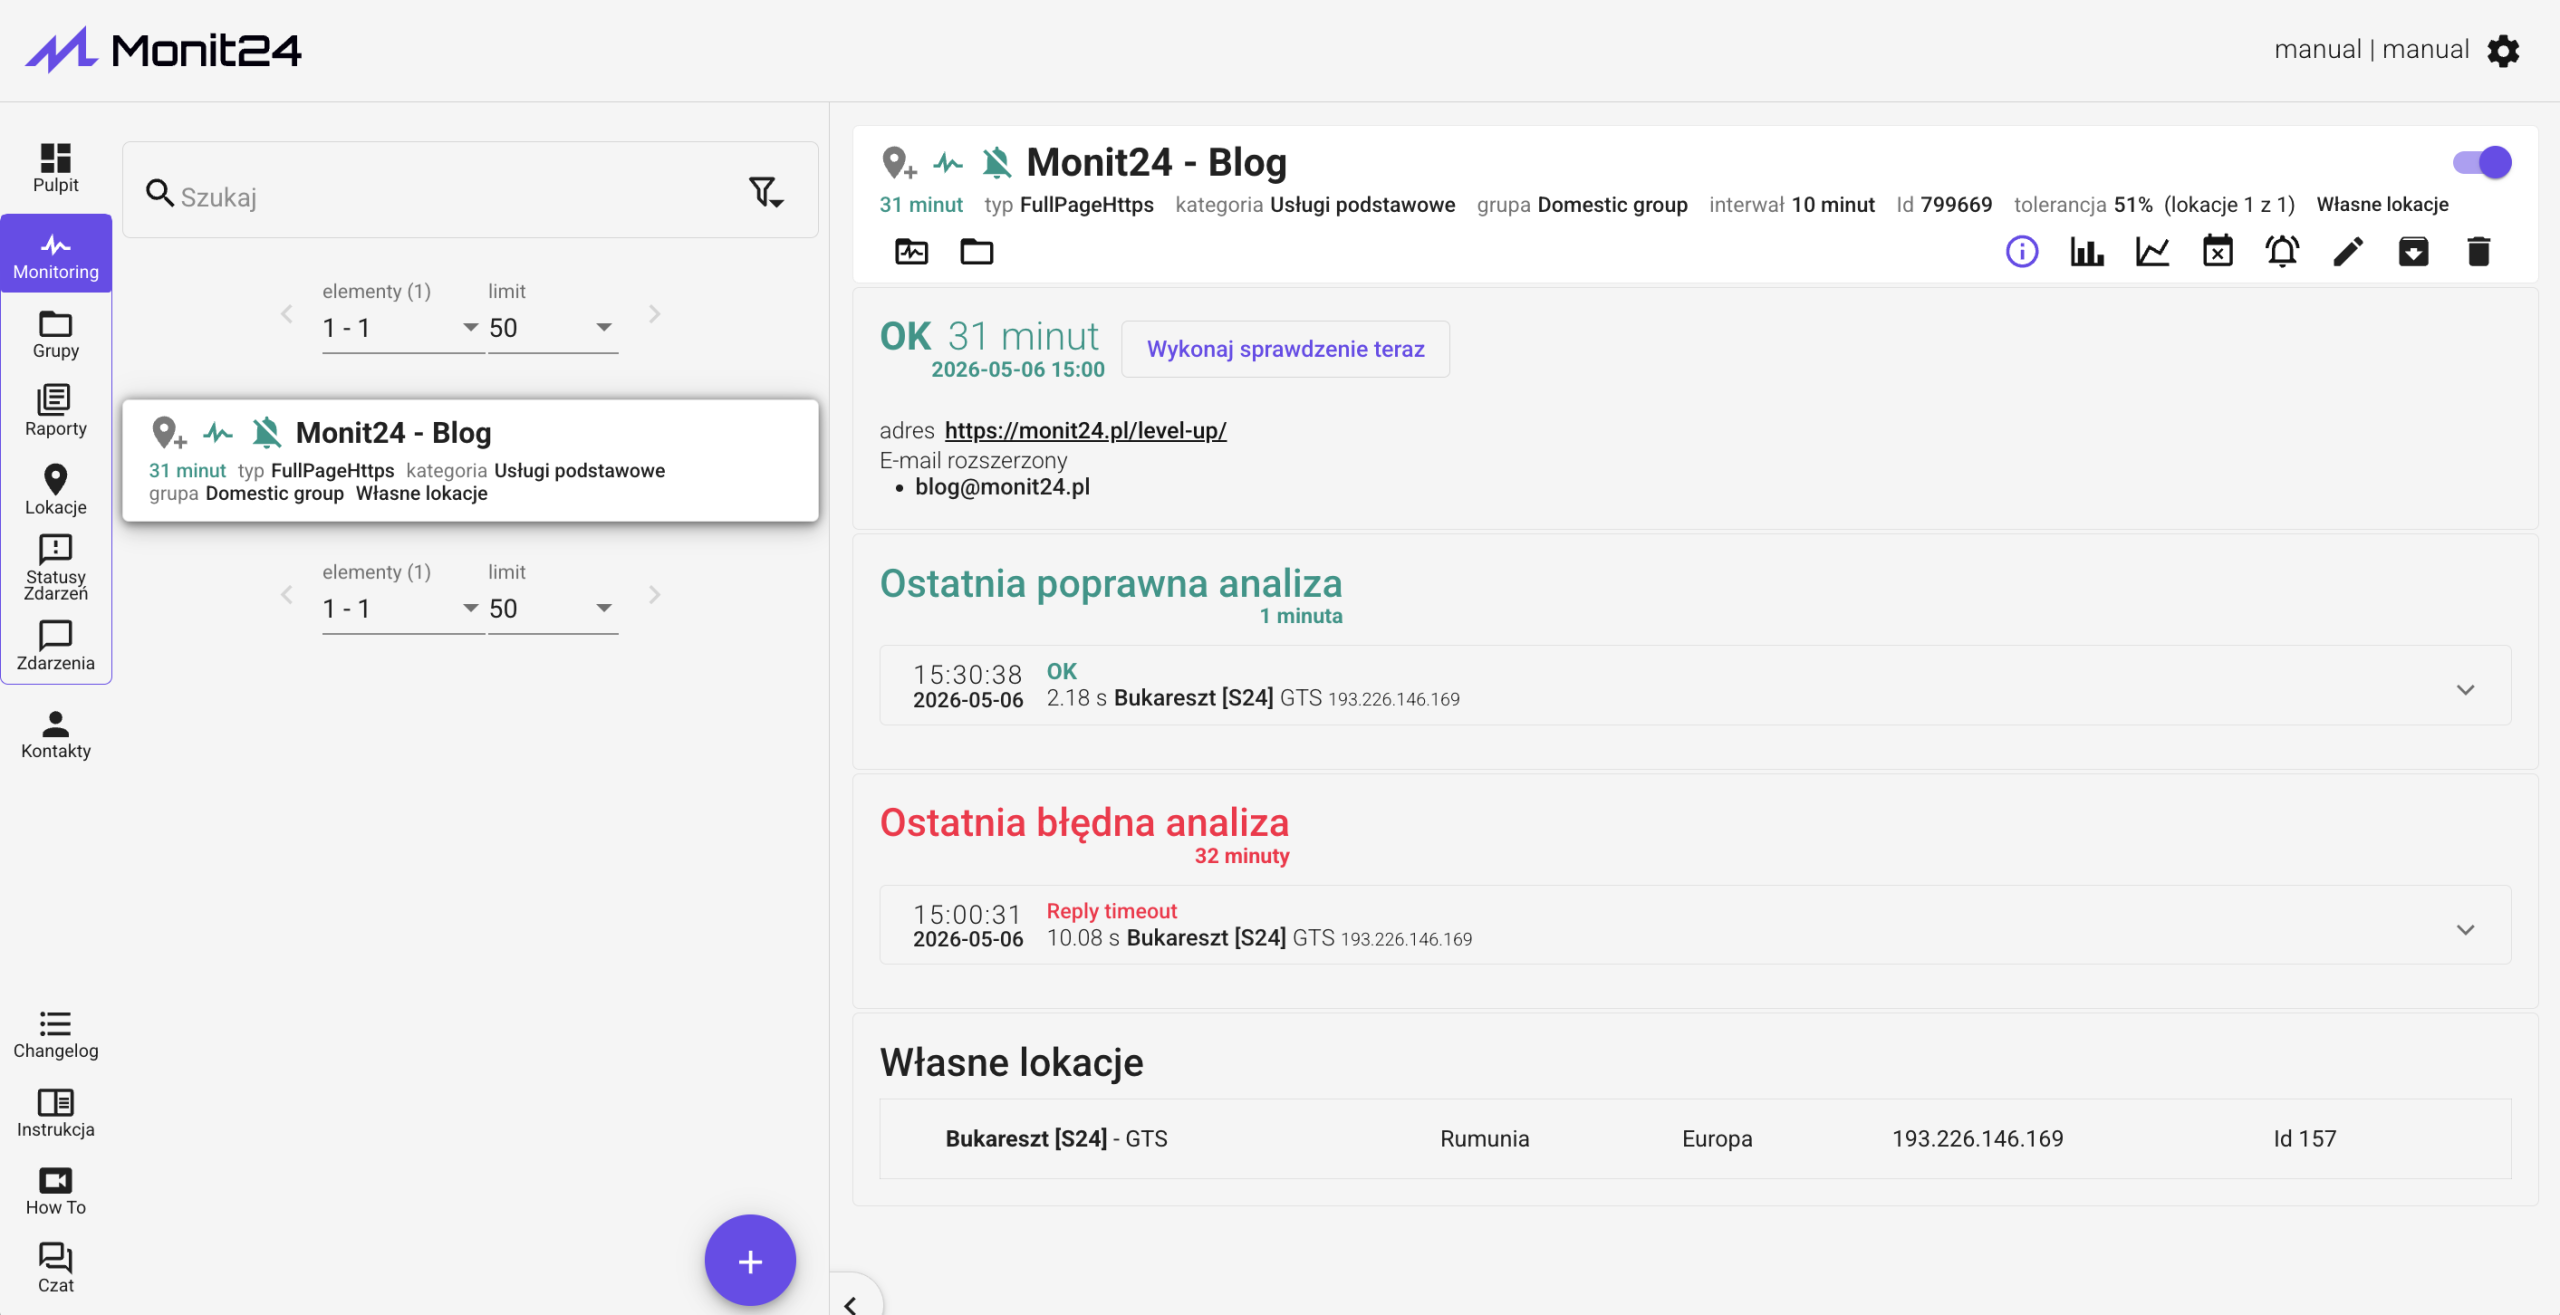This screenshot has height=1315, width=2560.
Task: Click the Rumunia cell in the location row
Action: [x=1484, y=1139]
